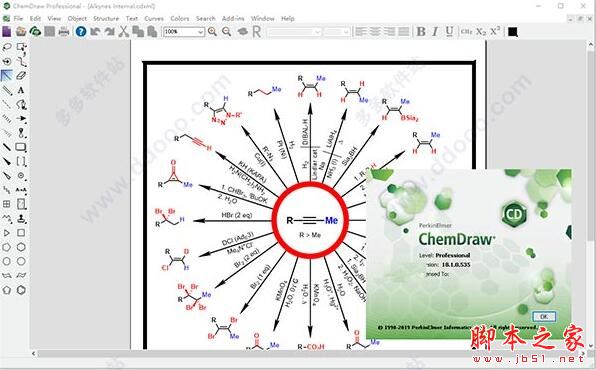
Task: Toggle CH₂ formula formatting
Action: [466, 32]
